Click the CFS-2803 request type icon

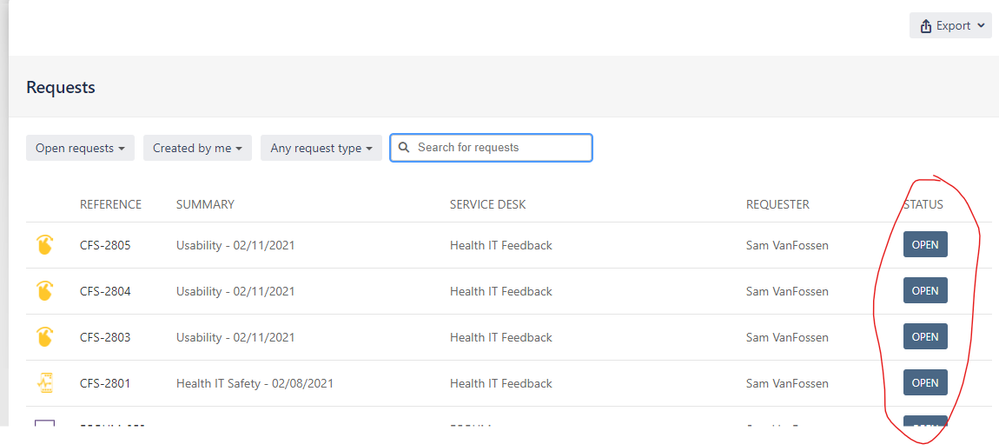[45, 338]
